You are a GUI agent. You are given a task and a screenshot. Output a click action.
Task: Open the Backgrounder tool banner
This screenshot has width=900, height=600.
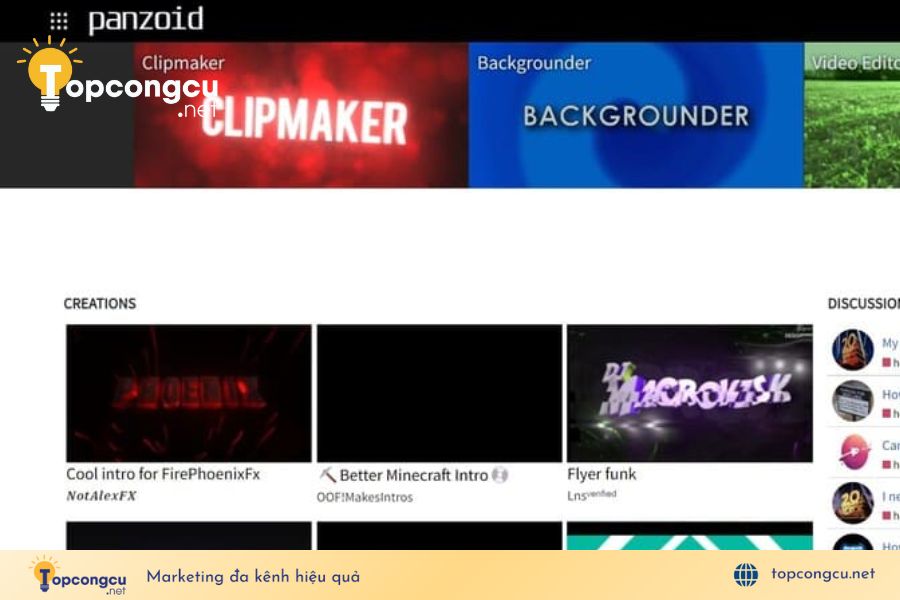coord(635,115)
